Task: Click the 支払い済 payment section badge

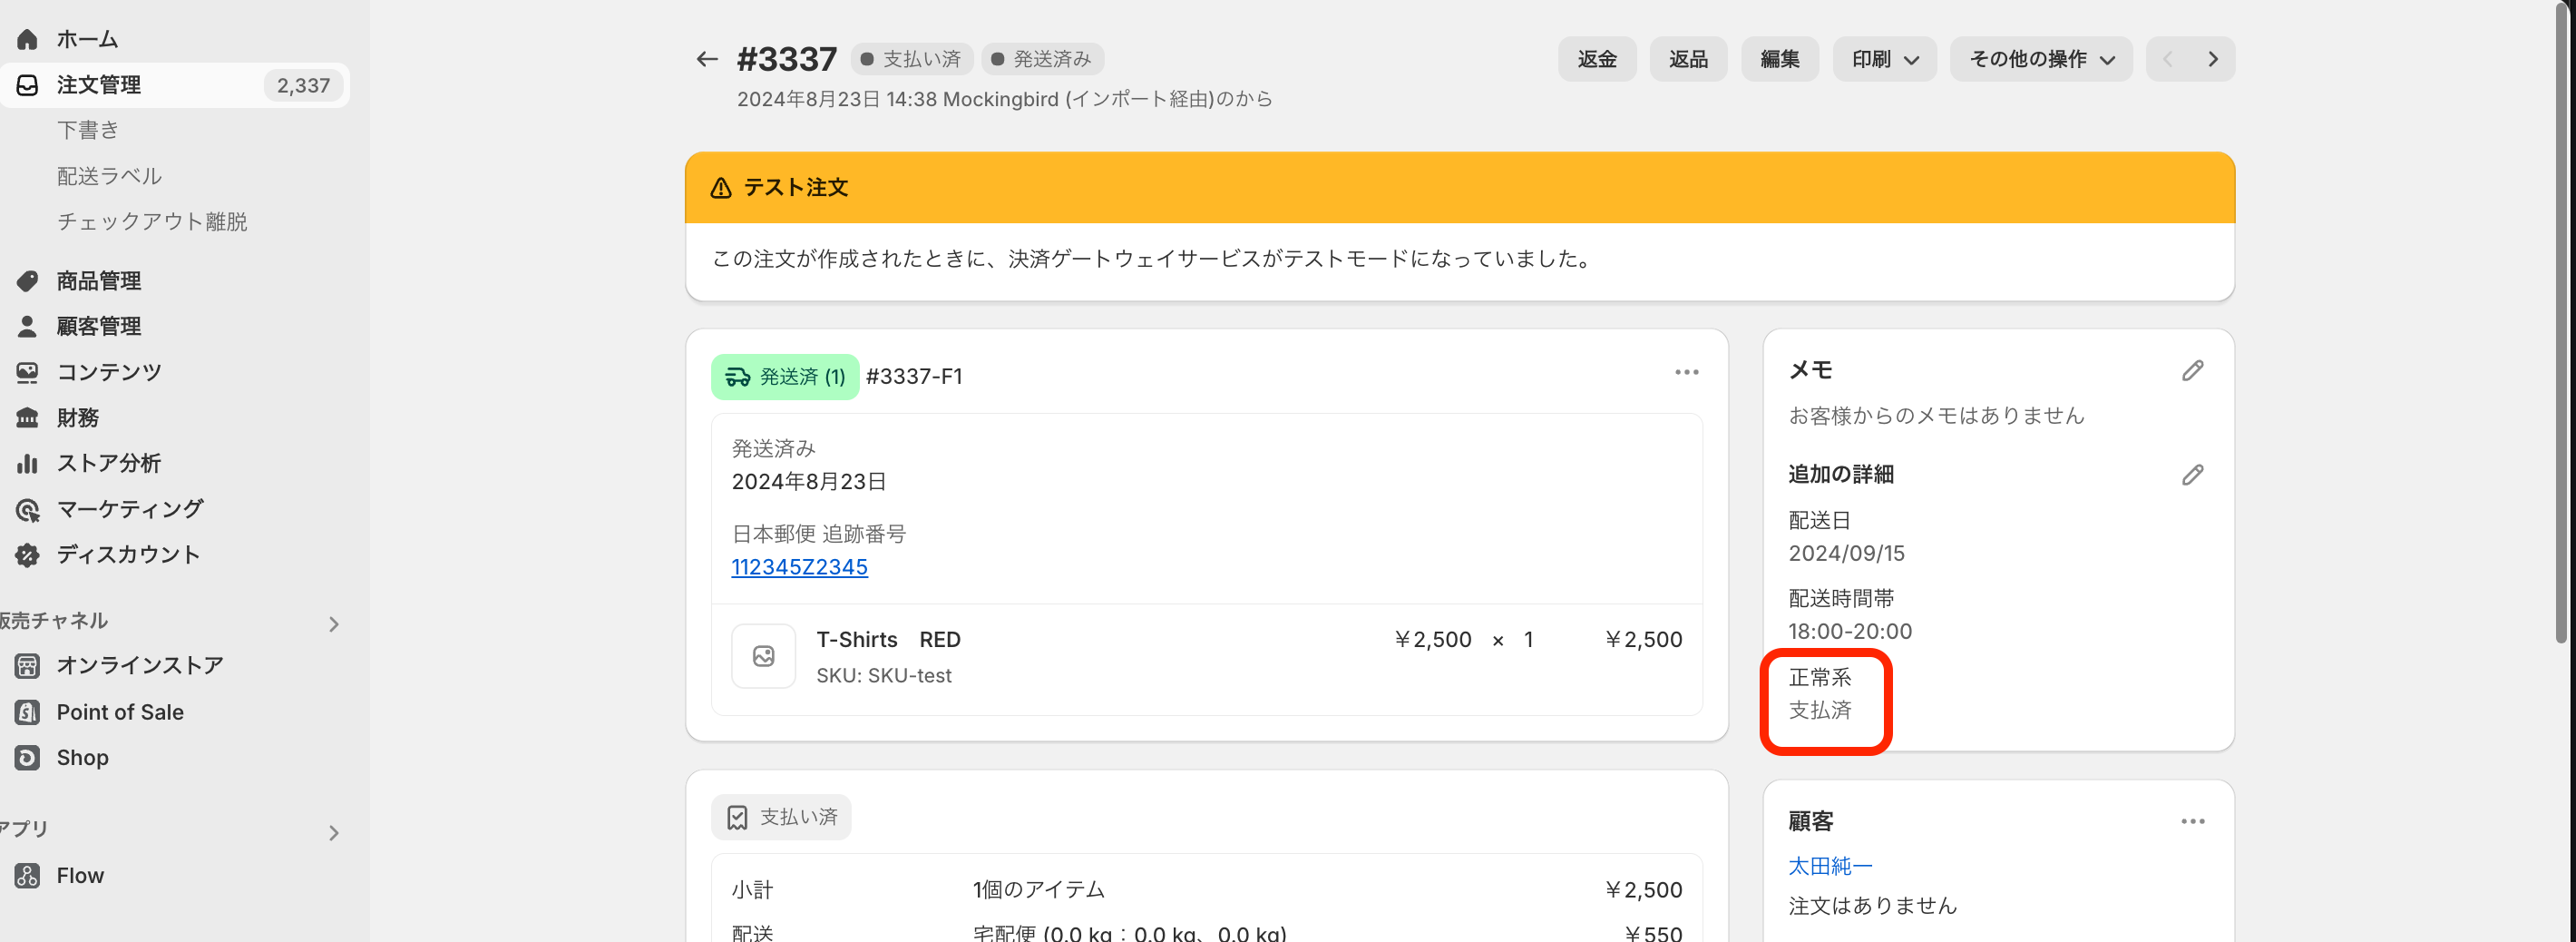Action: pos(781,817)
